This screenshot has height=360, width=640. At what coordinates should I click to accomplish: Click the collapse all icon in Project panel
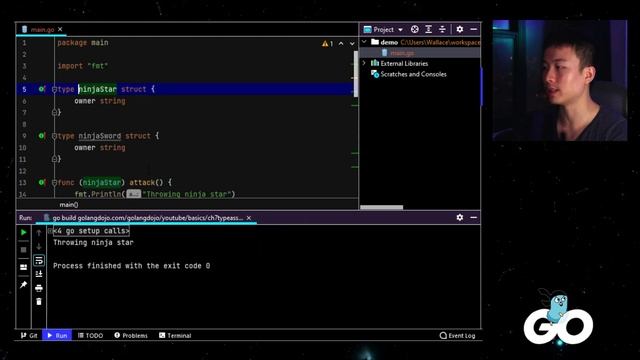tap(442, 29)
